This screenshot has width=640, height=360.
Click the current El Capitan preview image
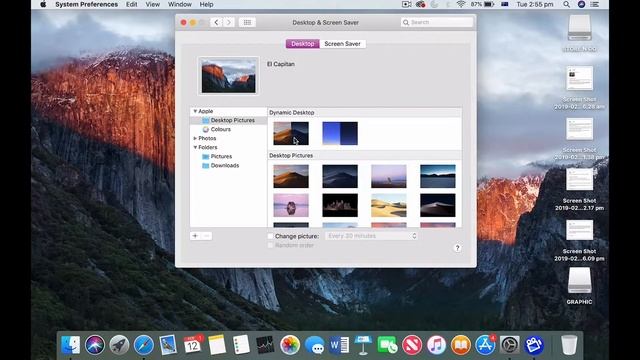tap(229, 76)
